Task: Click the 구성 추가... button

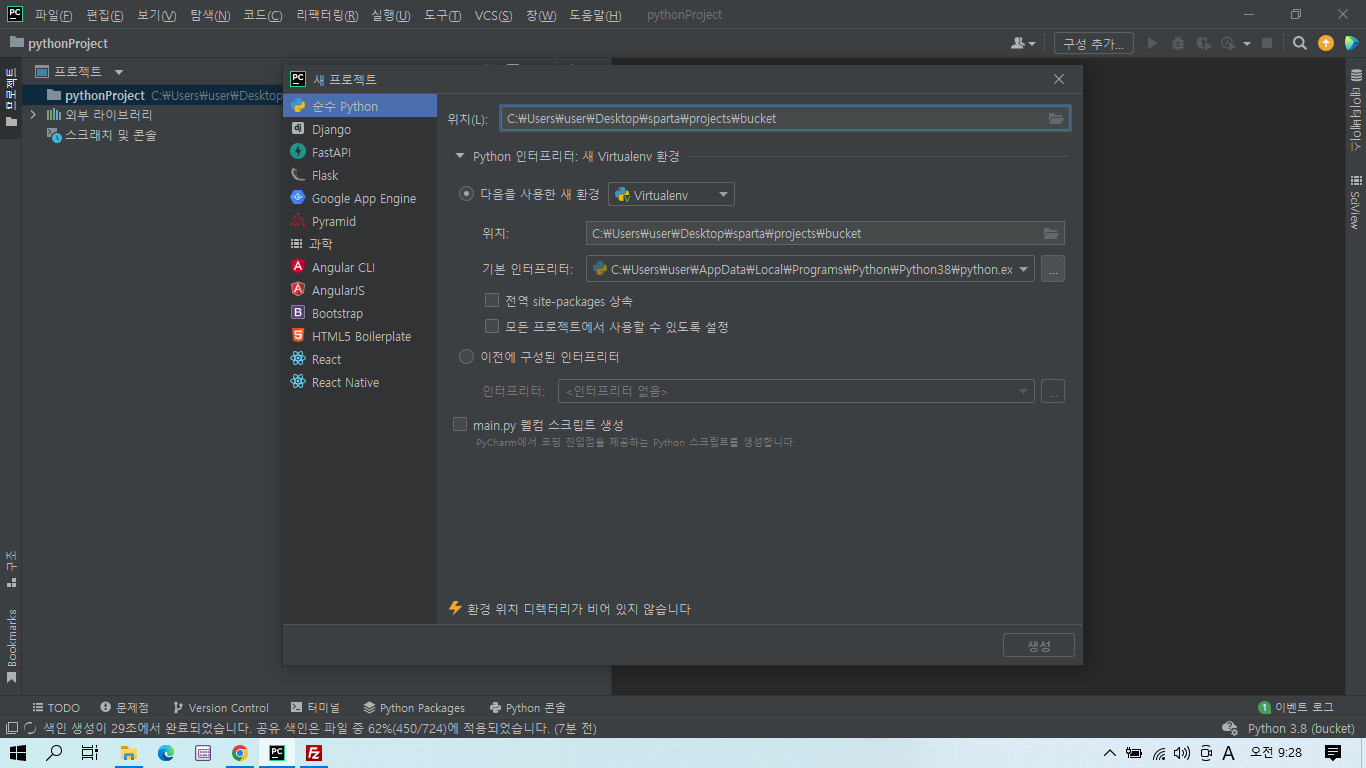Action: tap(1094, 43)
